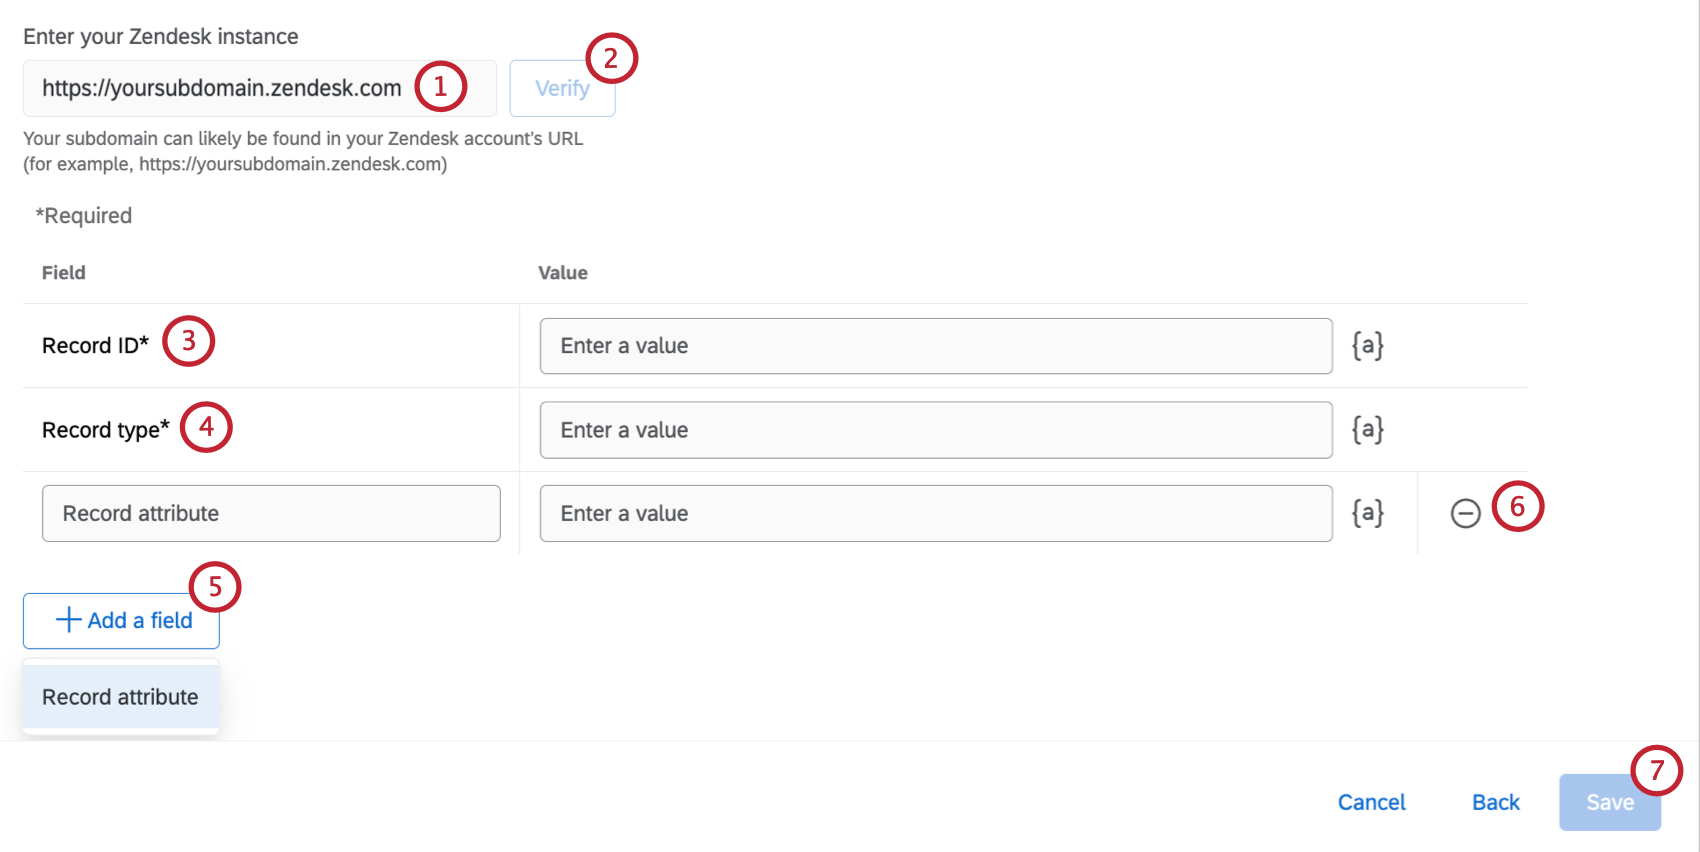Select Record attribute from the dropdown menu

tap(121, 697)
